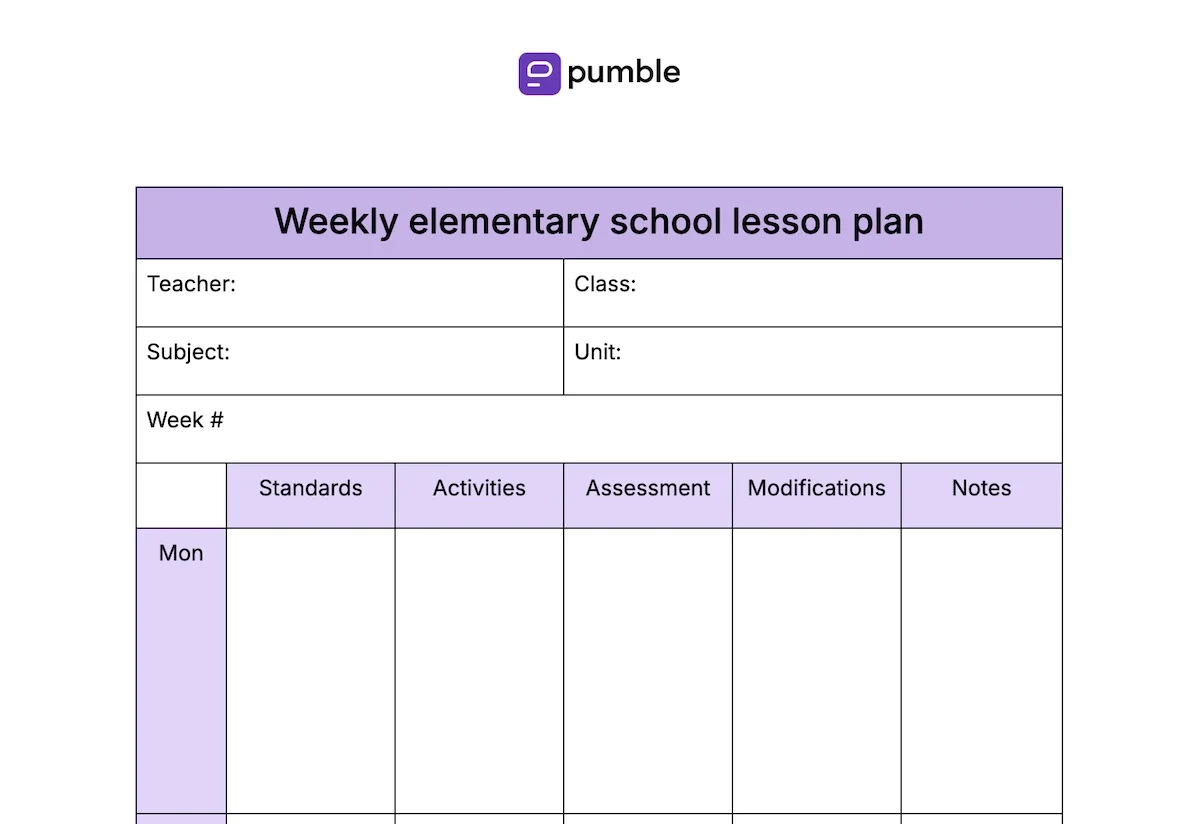Select the Monday Notes cell
Viewport: 1200px width, 824px height.
981,670
